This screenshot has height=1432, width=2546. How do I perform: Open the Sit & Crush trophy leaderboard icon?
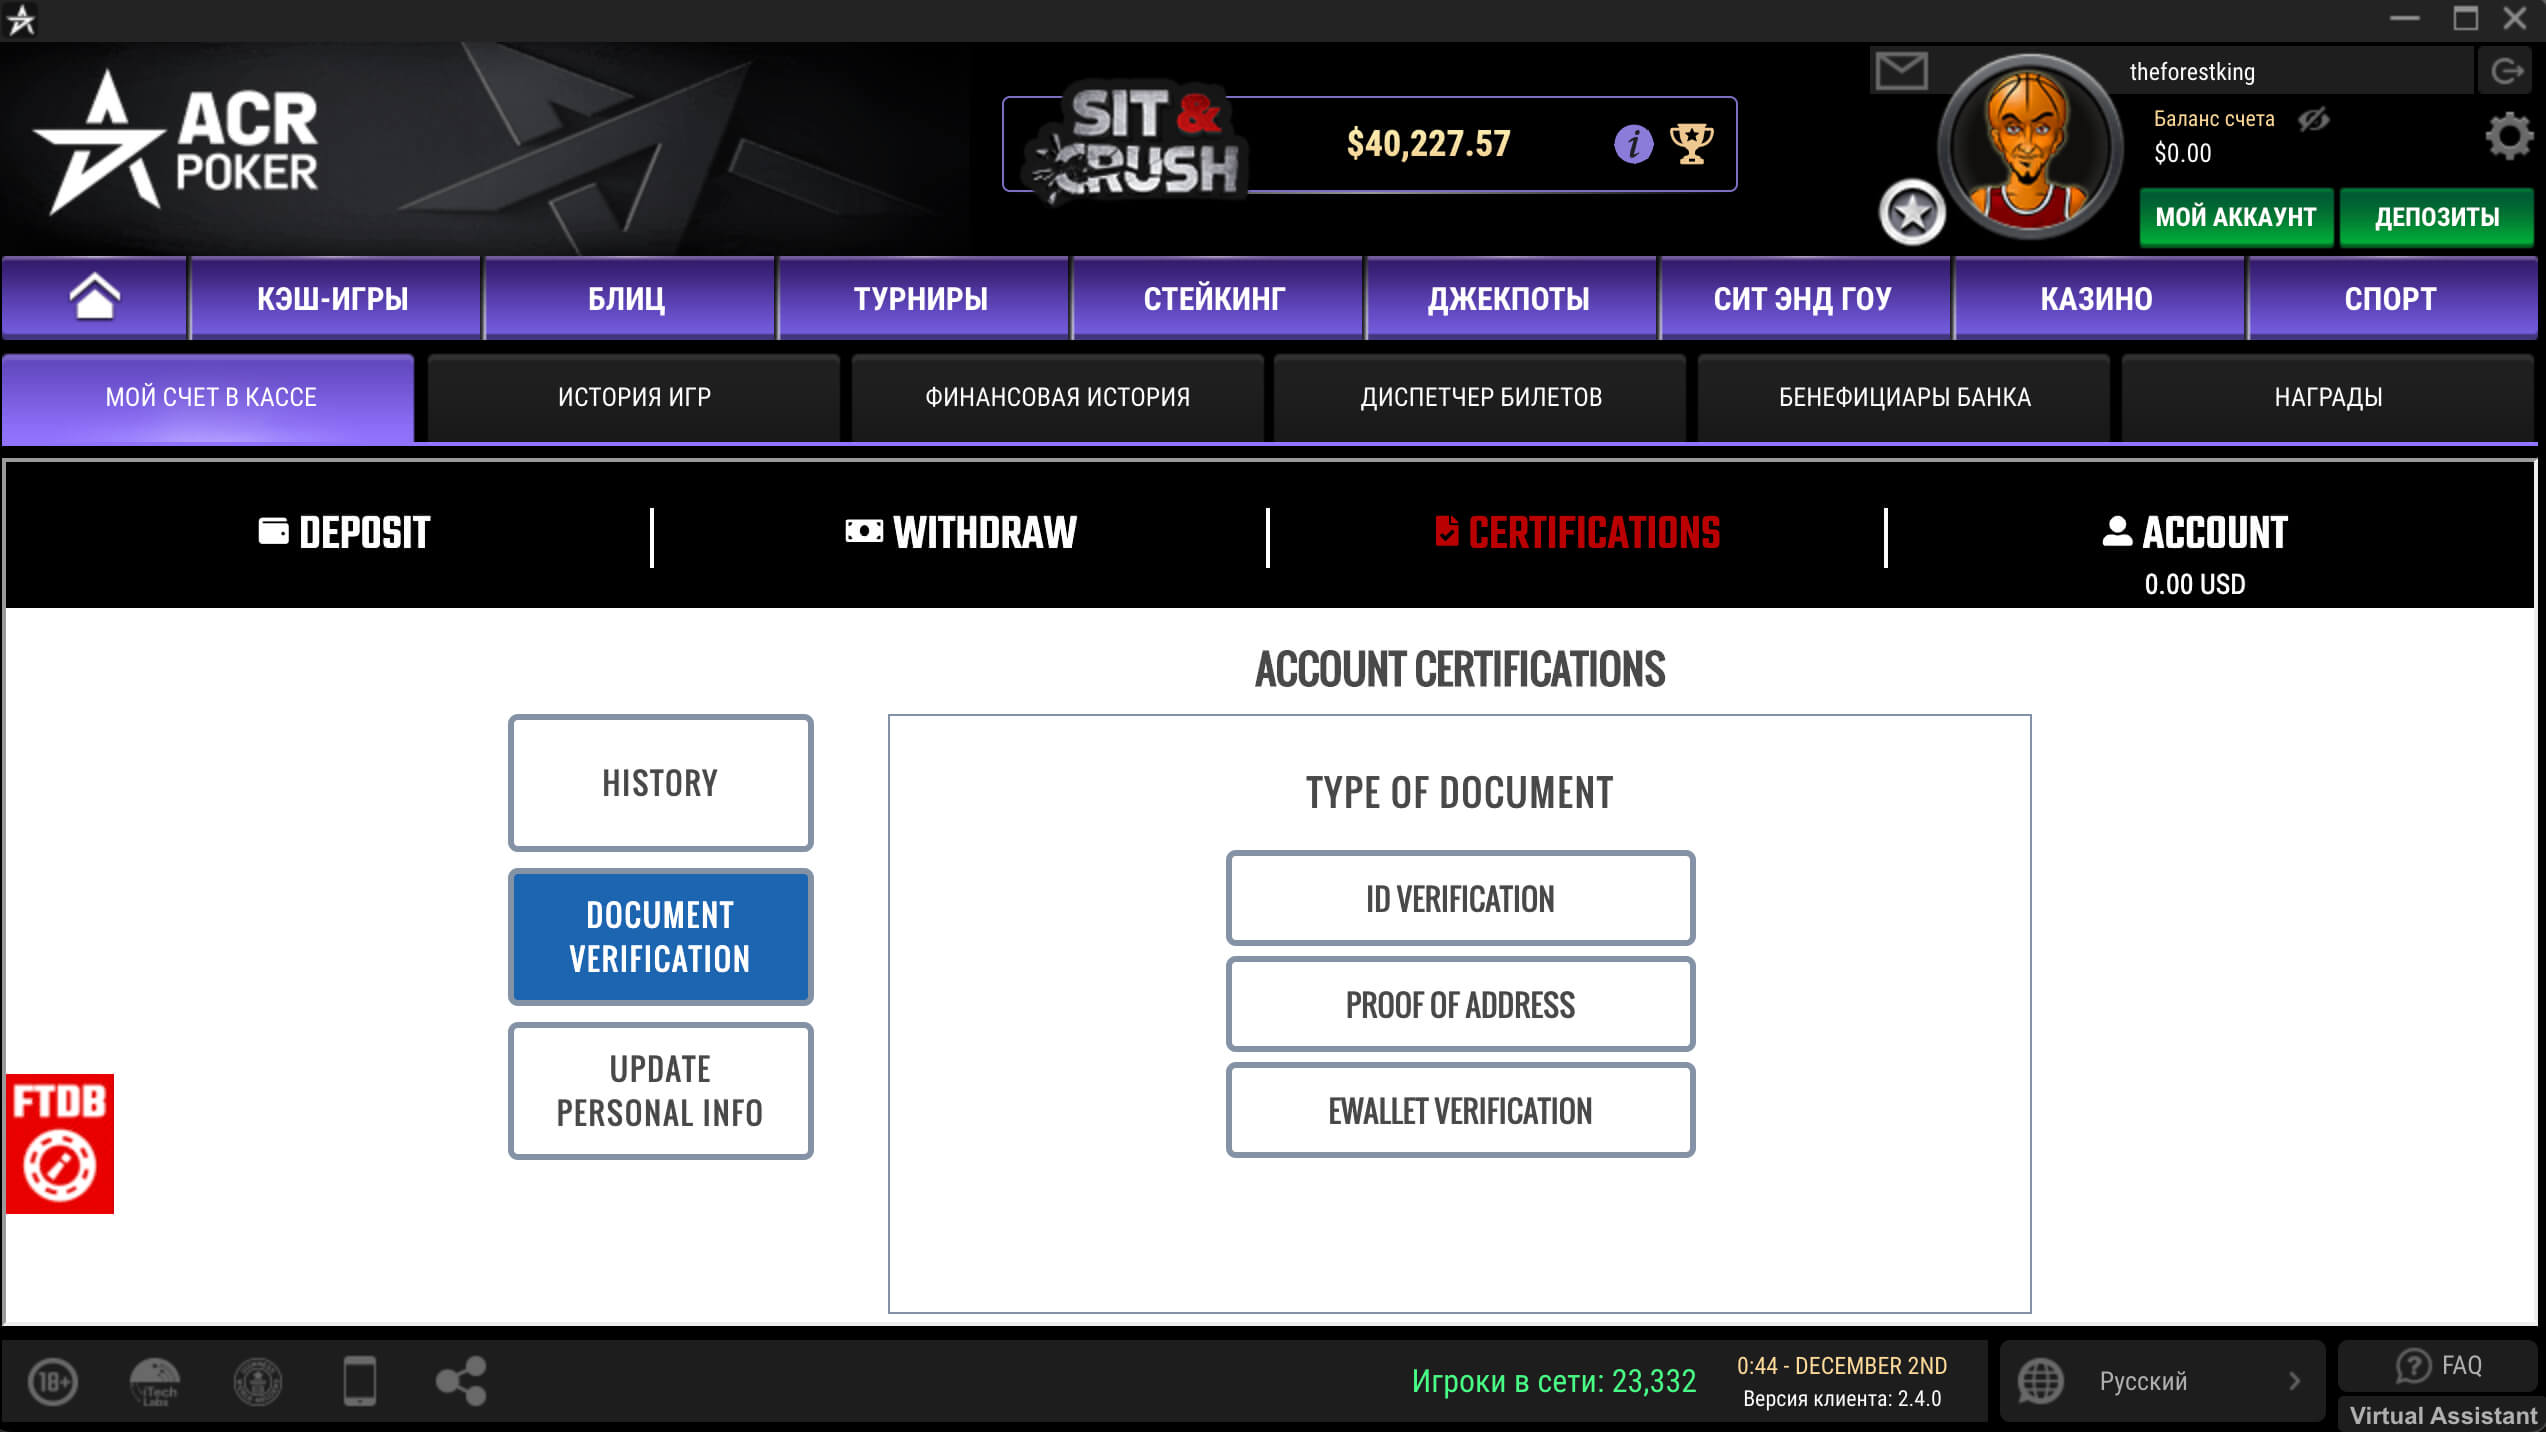point(1690,143)
